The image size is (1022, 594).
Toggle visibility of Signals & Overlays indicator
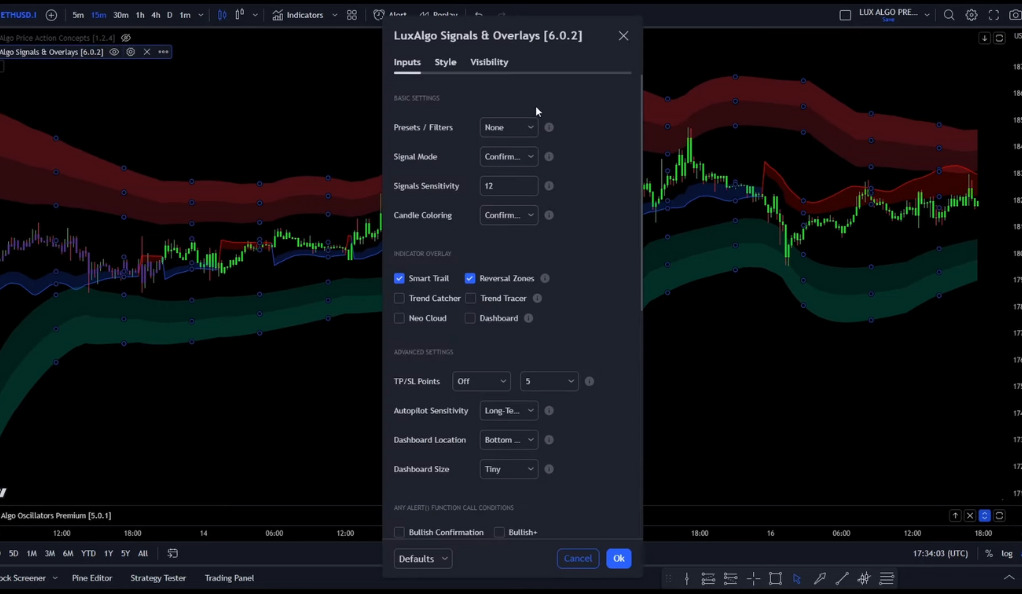114,52
